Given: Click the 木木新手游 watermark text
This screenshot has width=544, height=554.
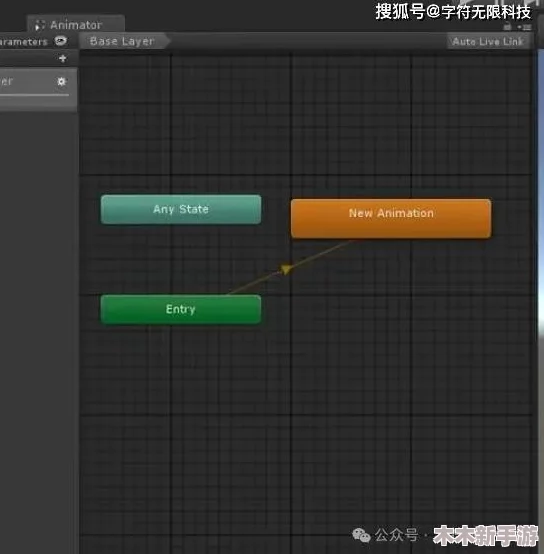Looking at the screenshot, I should [x=486, y=536].
